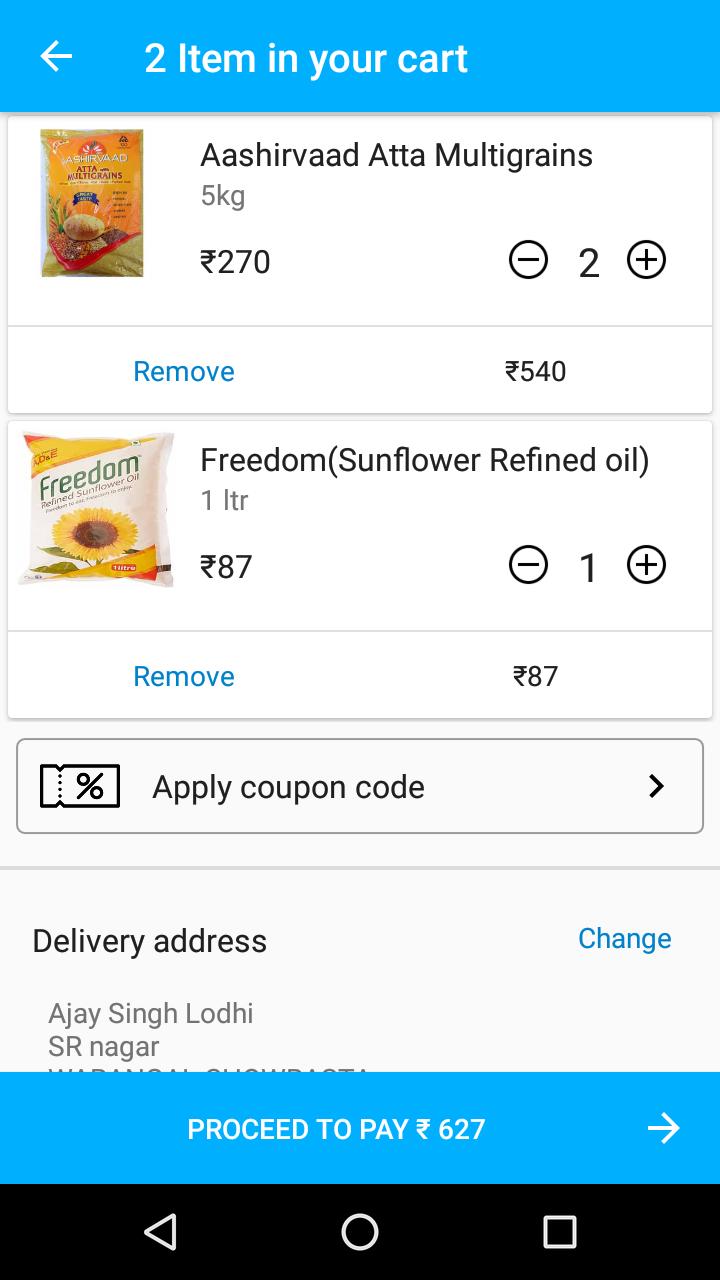Screen dimensions: 720x1280
Task: Remove Aashirvaad Atta Multigrains from cart
Action: tap(184, 371)
